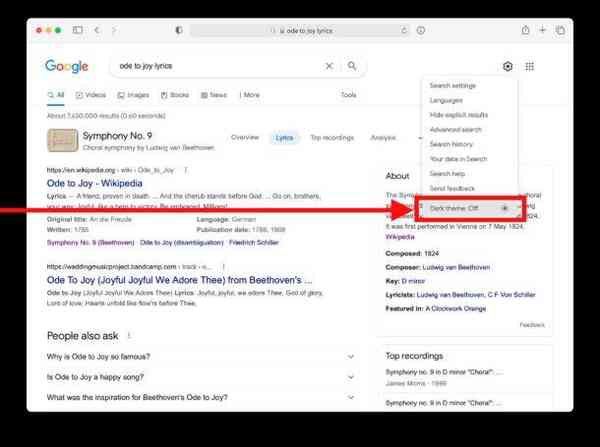The height and width of the screenshot is (447, 600).
Task: Open the More search filters dropdown
Action: click(x=249, y=95)
